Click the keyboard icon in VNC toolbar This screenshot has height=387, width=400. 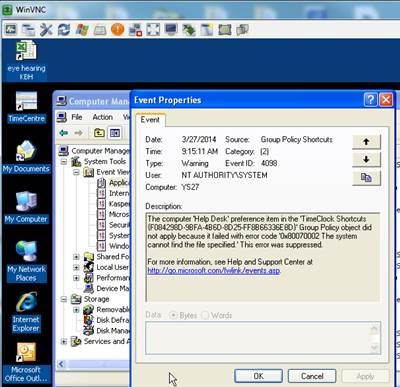click(100, 30)
